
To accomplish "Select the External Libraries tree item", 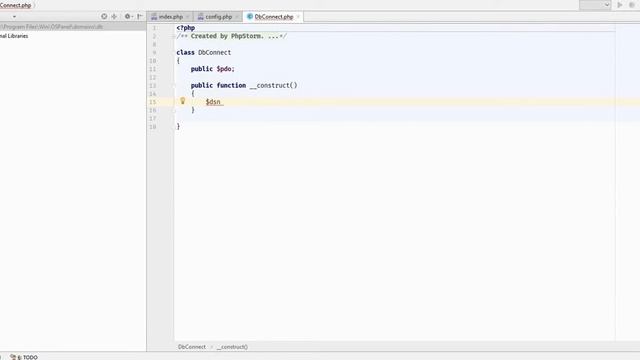I will 14,36.
